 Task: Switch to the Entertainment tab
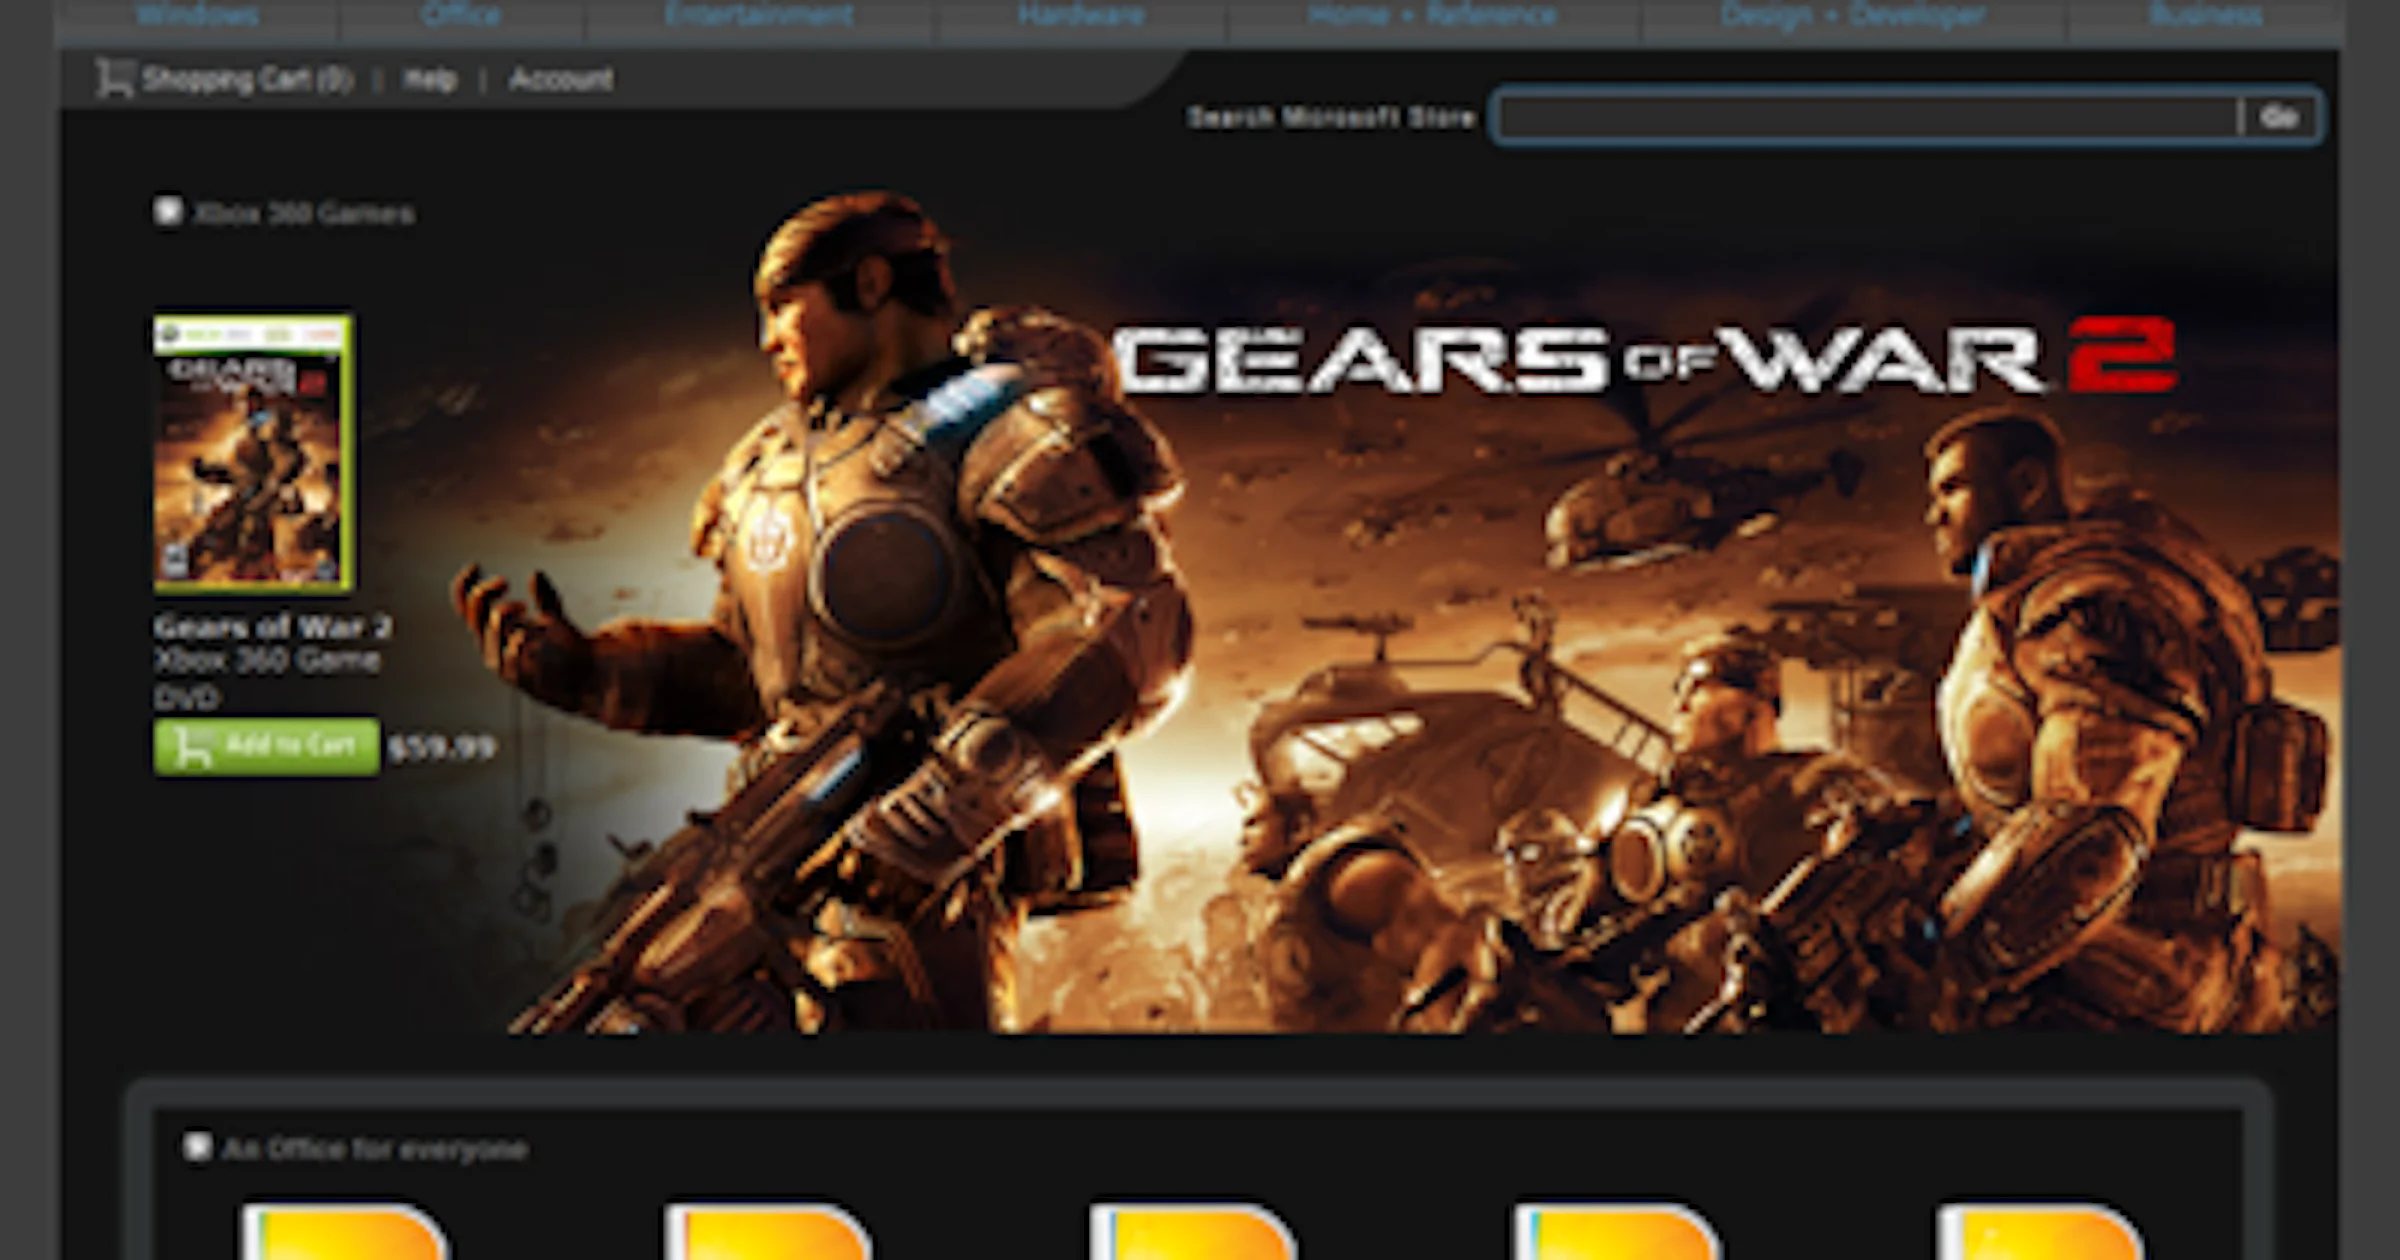759,14
